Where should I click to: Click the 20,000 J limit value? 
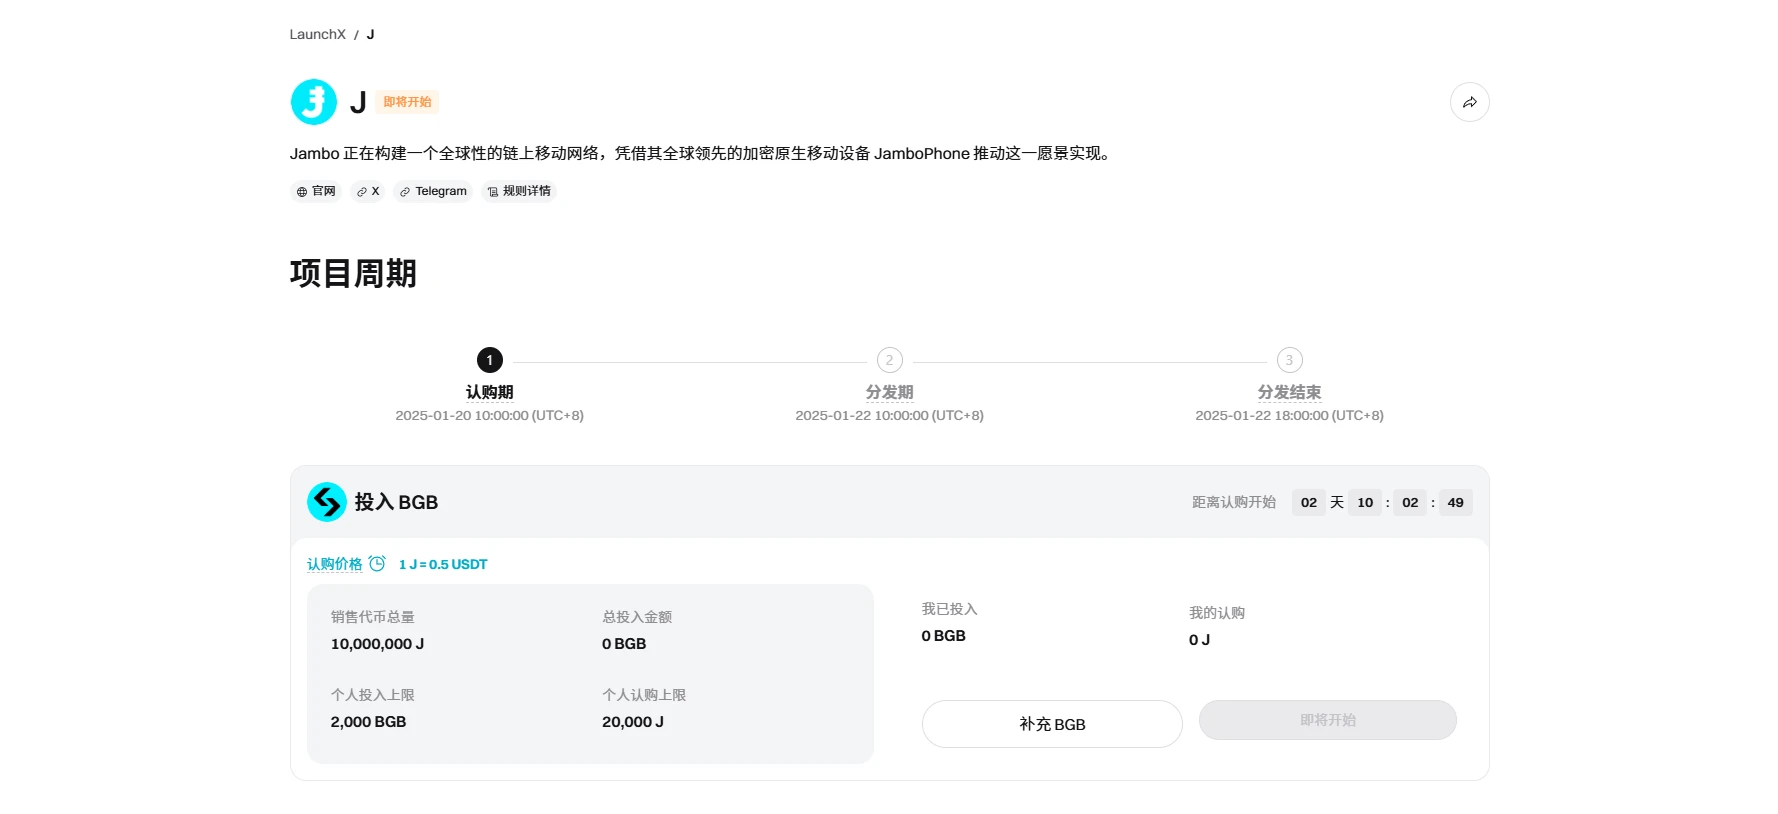(x=633, y=722)
